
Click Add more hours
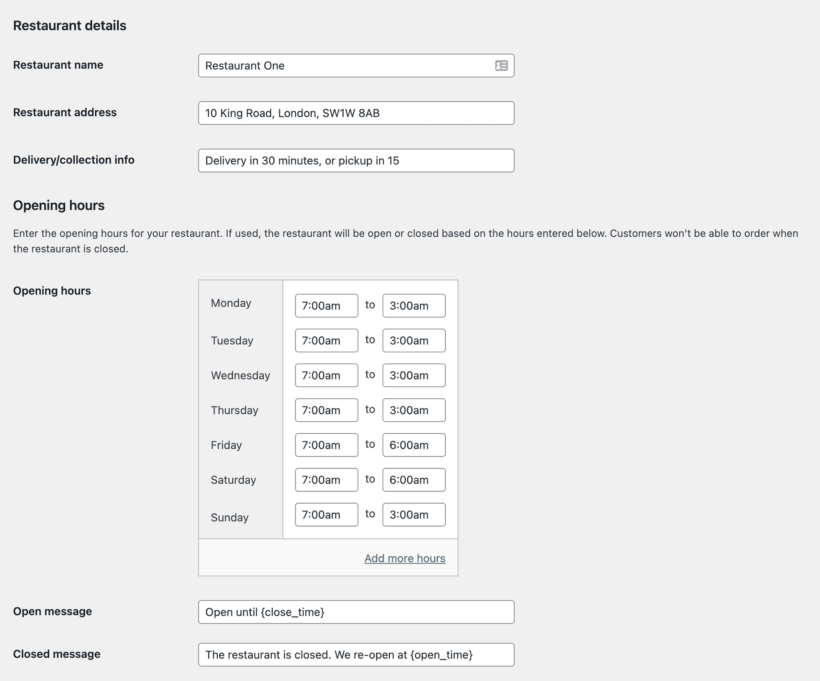[x=404, y=558]
